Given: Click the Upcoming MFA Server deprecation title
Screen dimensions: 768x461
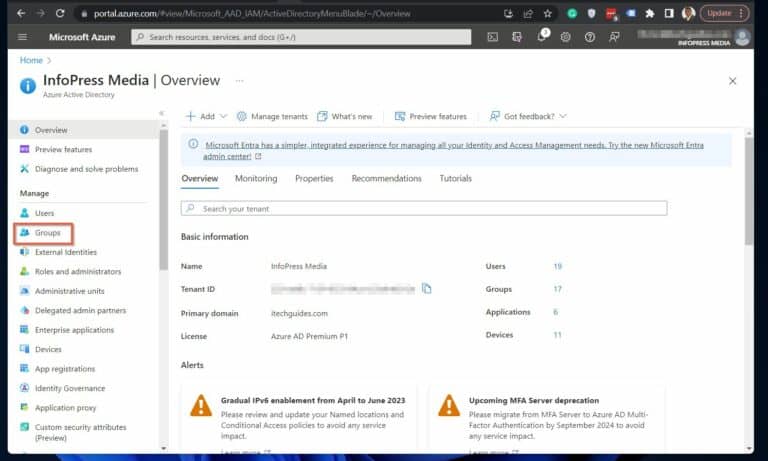Looking at the screenshot, I should coord(534,400).
